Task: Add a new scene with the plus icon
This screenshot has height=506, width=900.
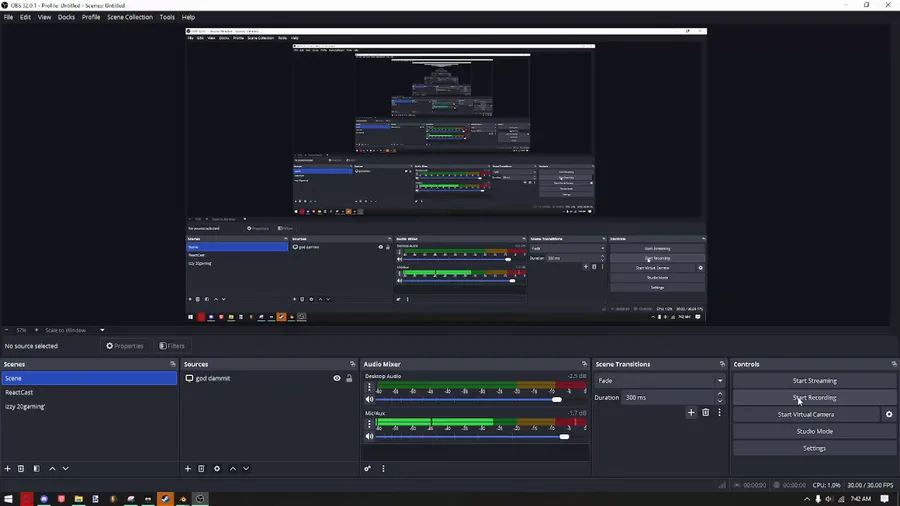Action: pyautogui.click(x=7, y=469)
